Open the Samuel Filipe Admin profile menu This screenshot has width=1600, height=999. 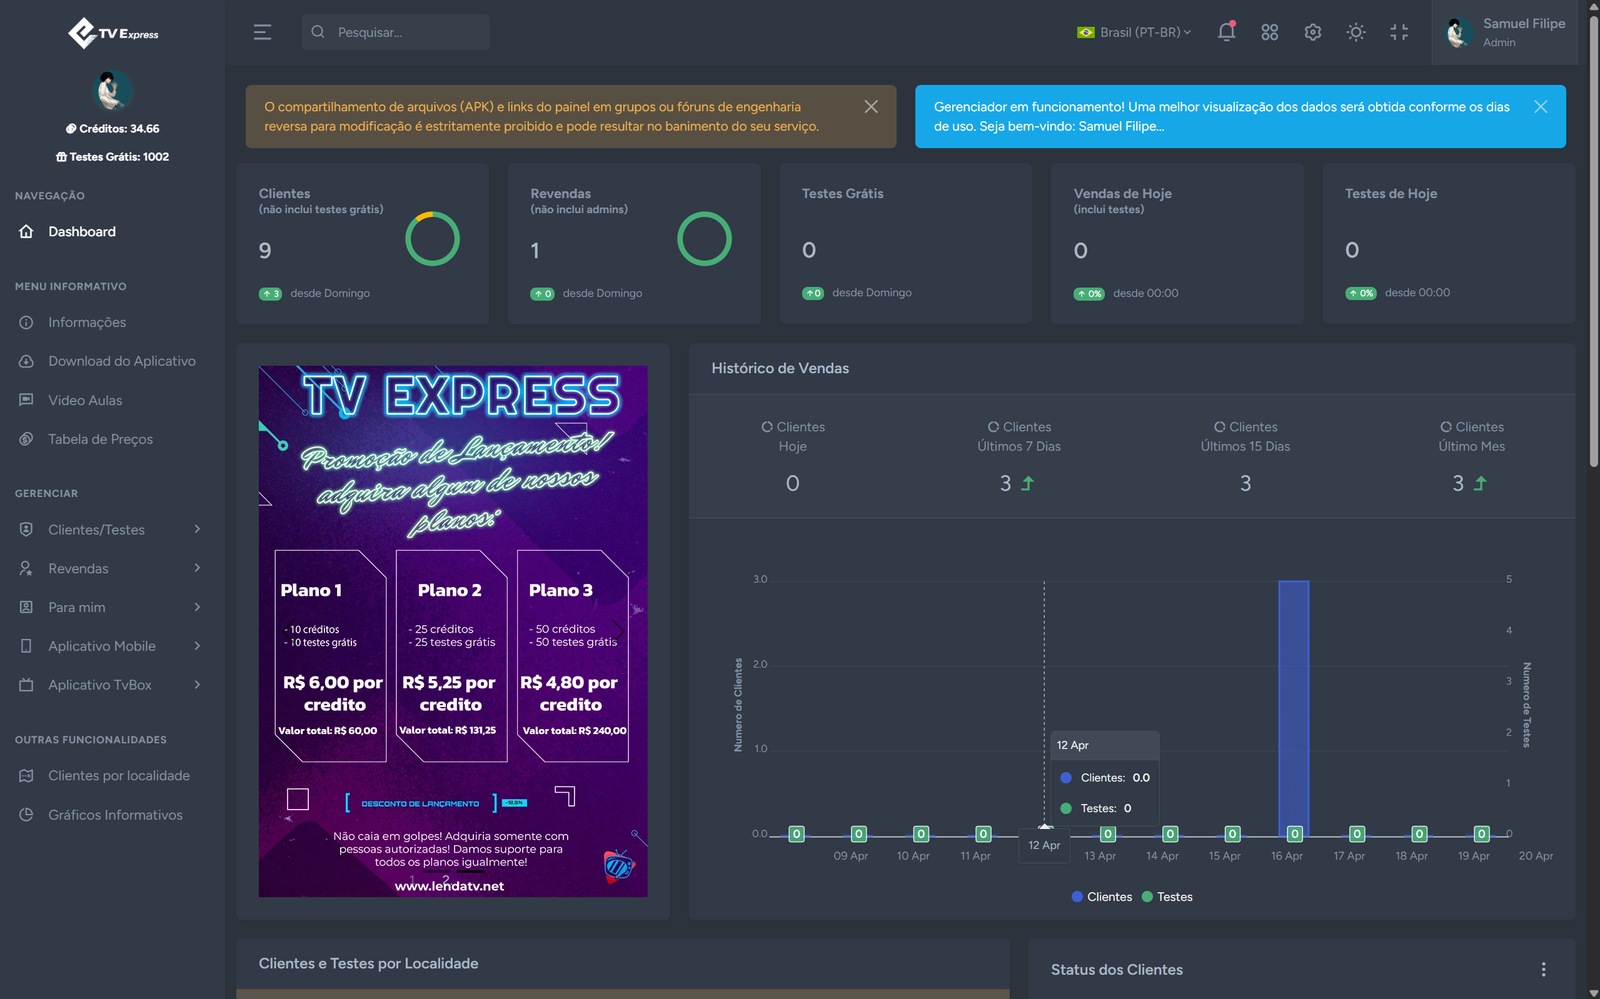tap(1505, 32)
